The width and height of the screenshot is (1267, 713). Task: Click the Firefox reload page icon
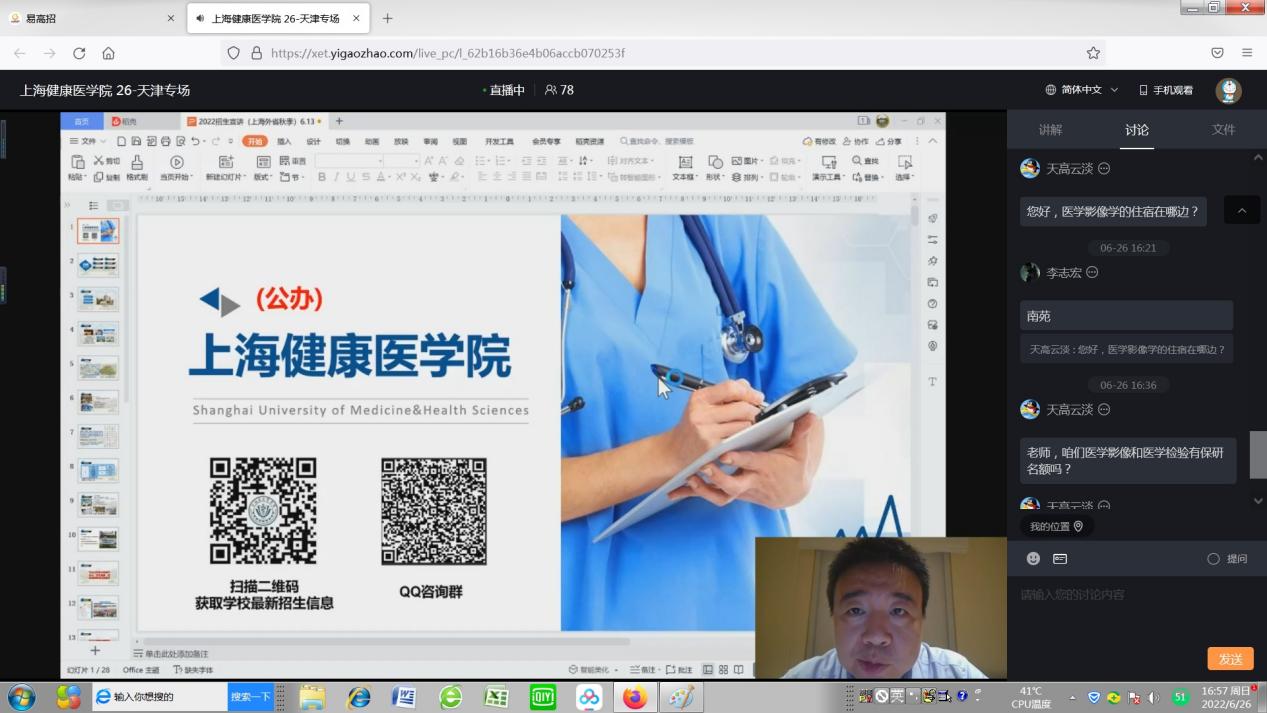[79, 53]
